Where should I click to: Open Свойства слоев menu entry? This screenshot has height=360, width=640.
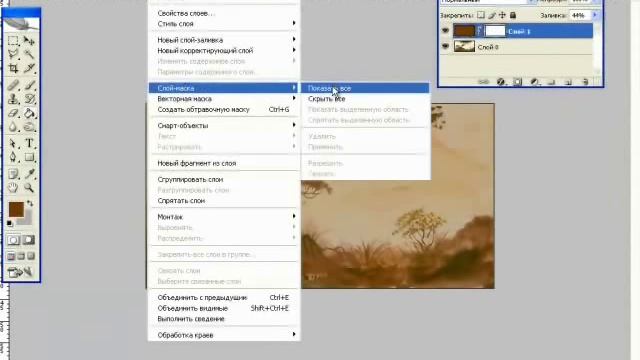pyautogui.click(x=224, y=13)
